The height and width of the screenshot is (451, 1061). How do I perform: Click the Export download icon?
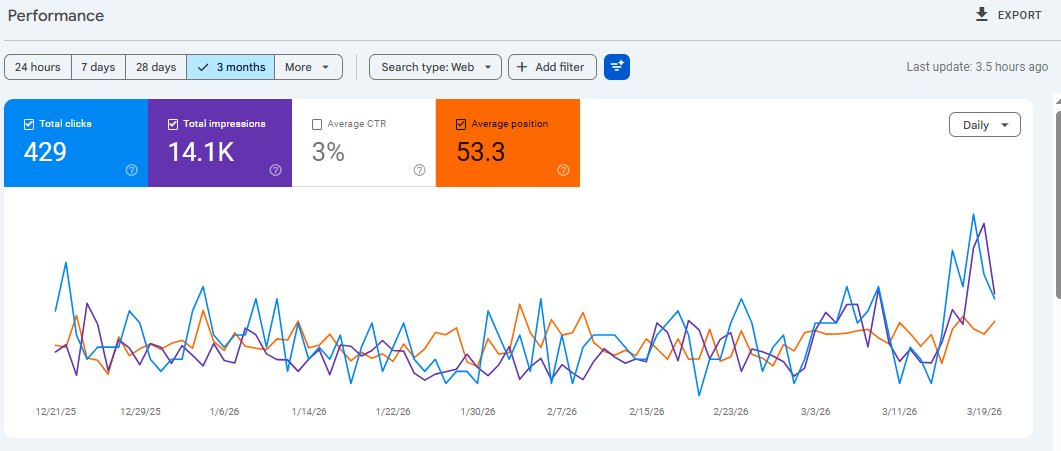[x=982, y=14]
